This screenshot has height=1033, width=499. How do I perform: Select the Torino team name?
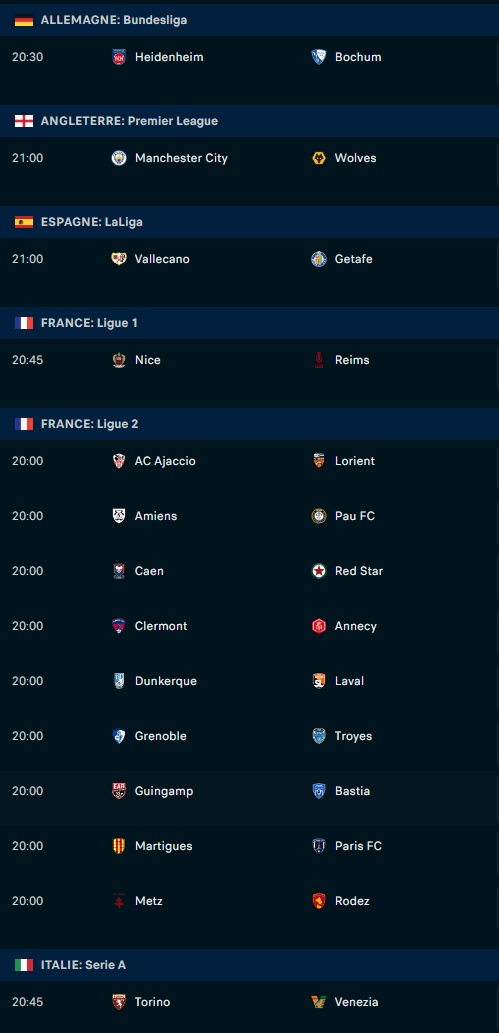coord(152,1002)
